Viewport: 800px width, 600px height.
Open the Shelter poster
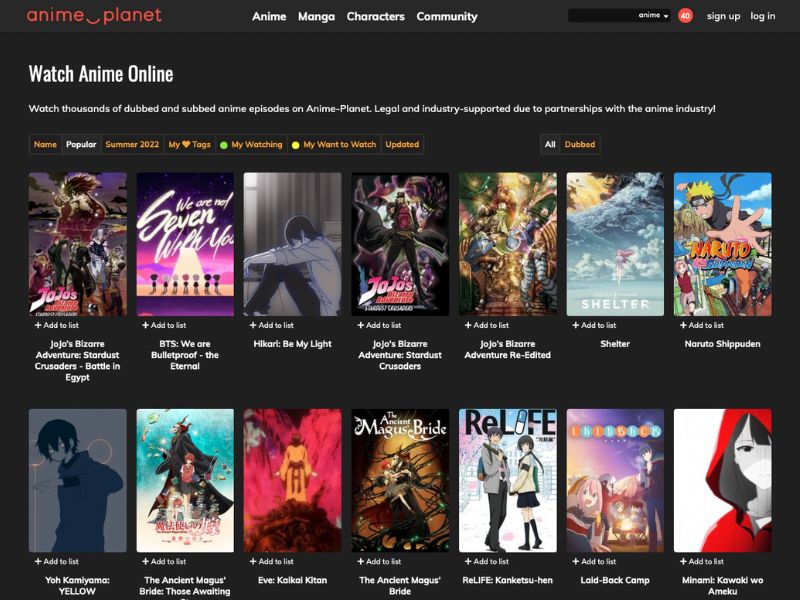point(615,244)
